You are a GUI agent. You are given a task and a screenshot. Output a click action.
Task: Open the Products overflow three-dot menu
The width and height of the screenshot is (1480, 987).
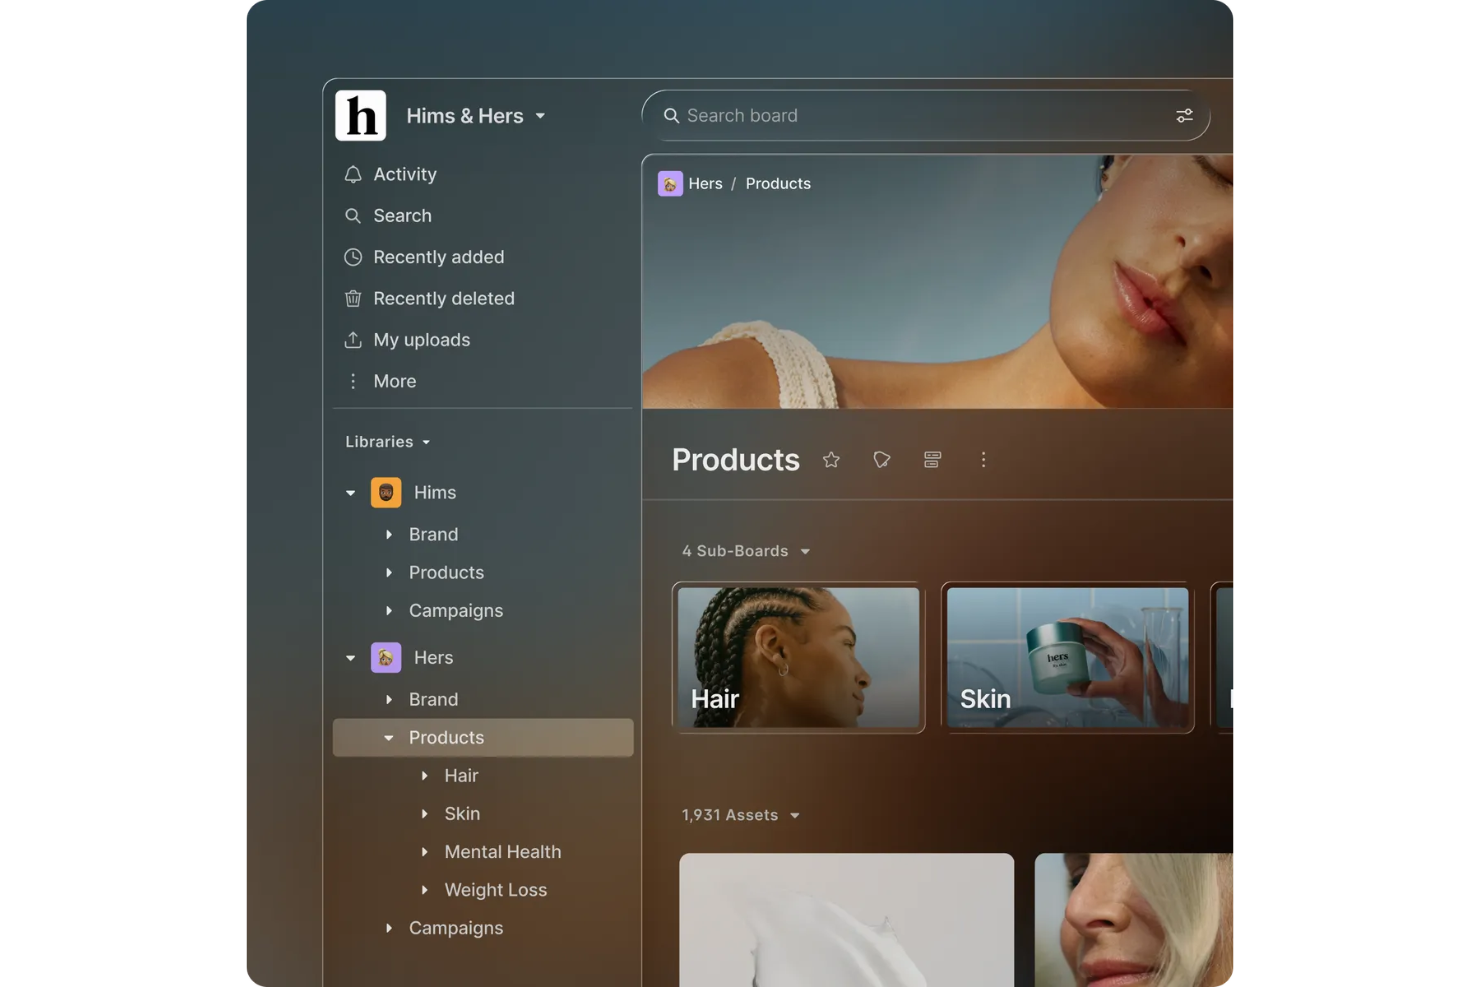pyautogui.click(x=983, y=459)
